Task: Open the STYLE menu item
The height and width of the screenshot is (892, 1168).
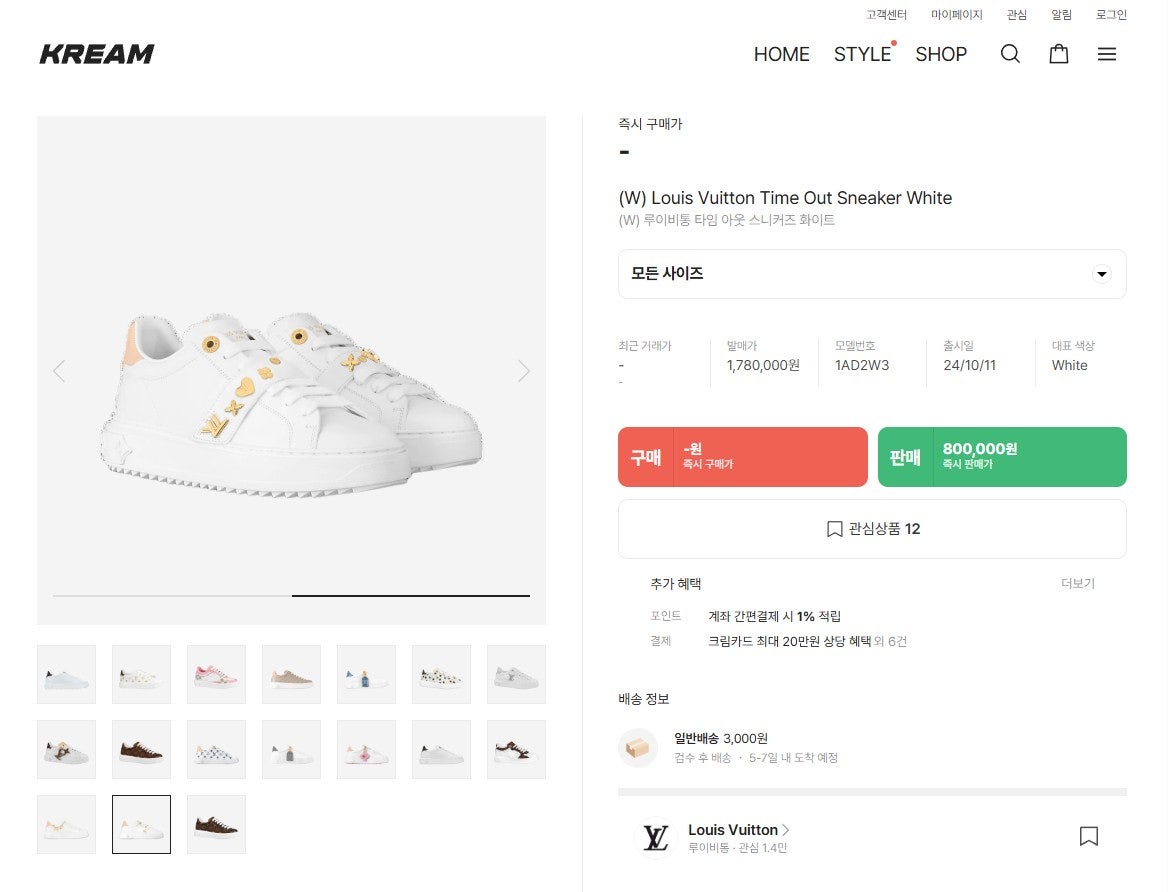Action: coord(862,54)
